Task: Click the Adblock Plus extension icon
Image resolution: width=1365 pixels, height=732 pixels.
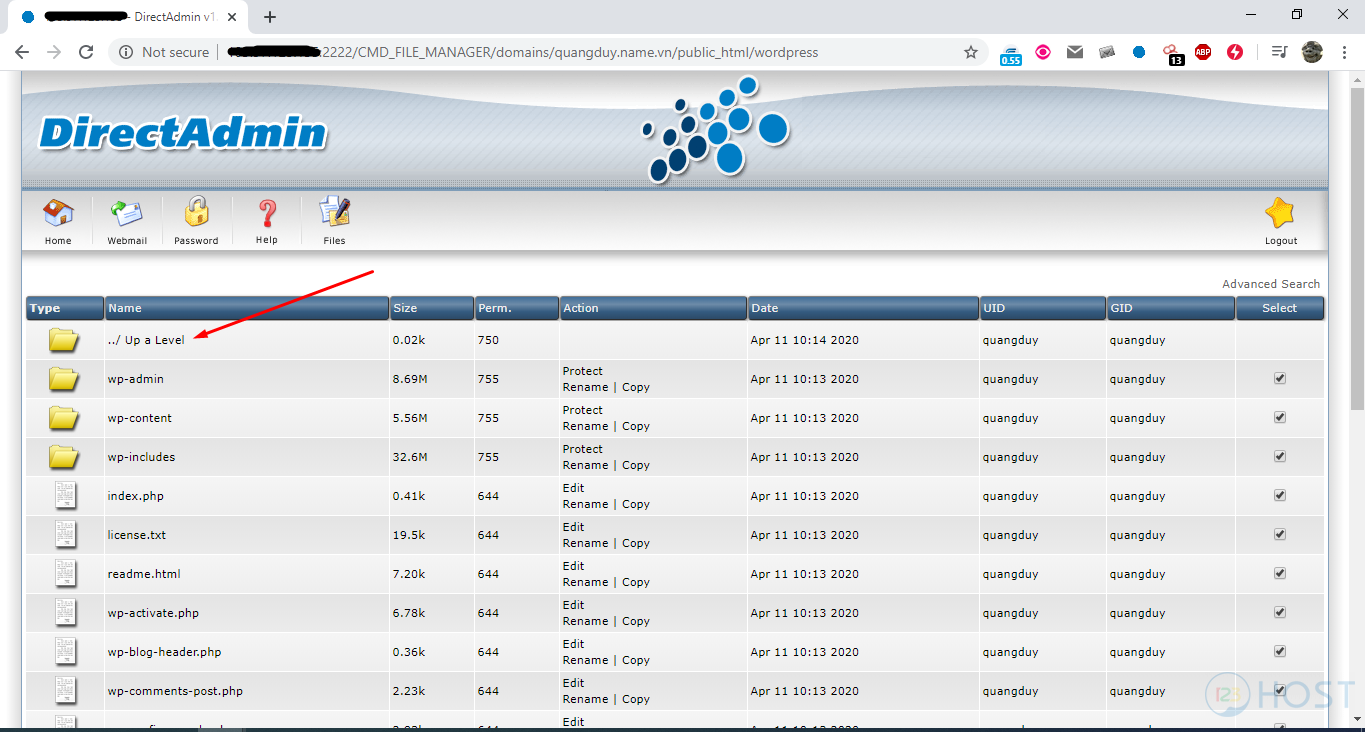Action: pyautogui.click(x=1203, y=52)
